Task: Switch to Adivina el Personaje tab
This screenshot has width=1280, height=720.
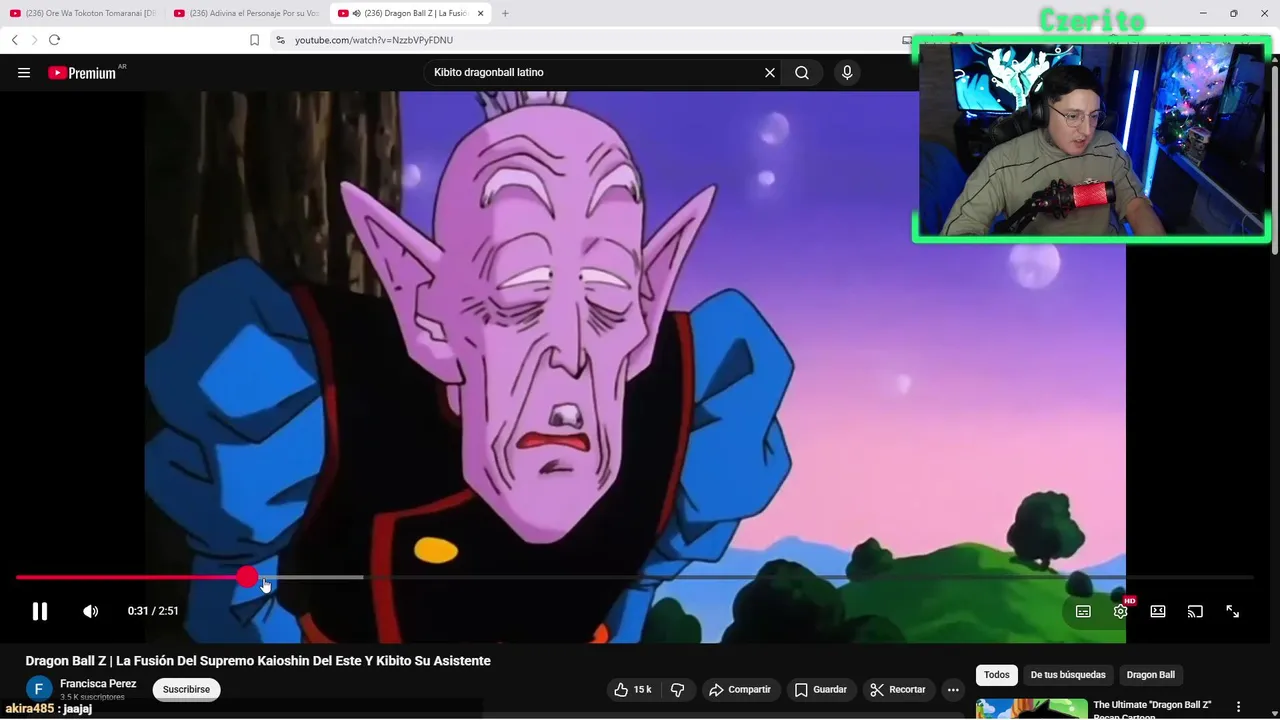Action: coord(247,13)
